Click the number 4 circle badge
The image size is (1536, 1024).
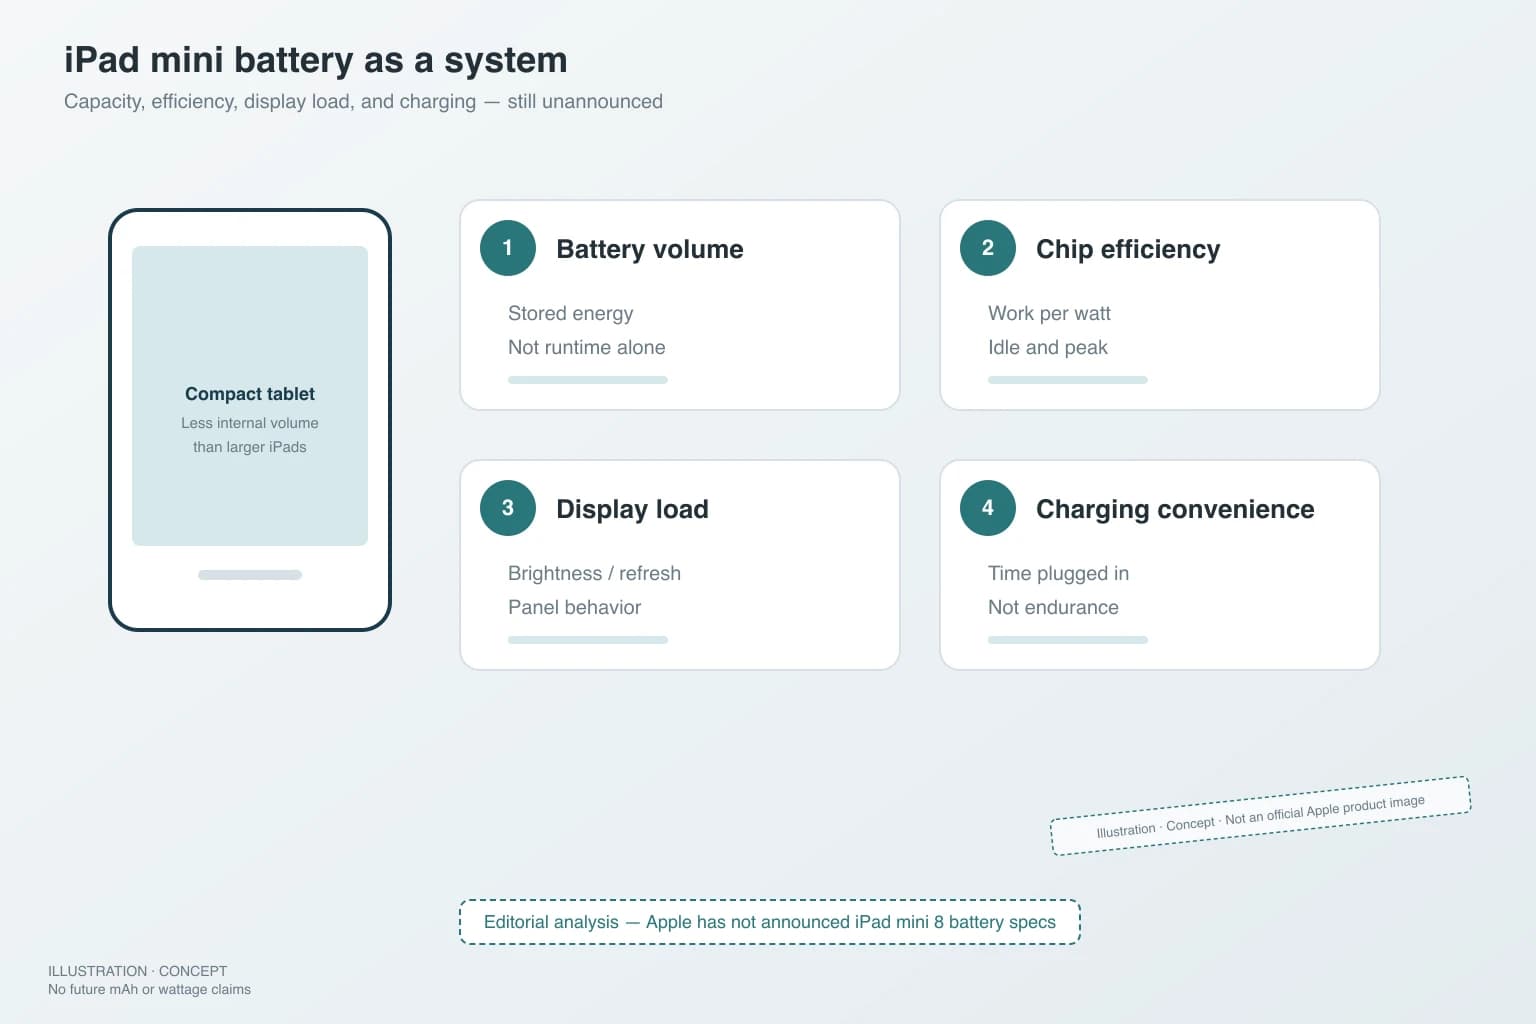(988, 508)
